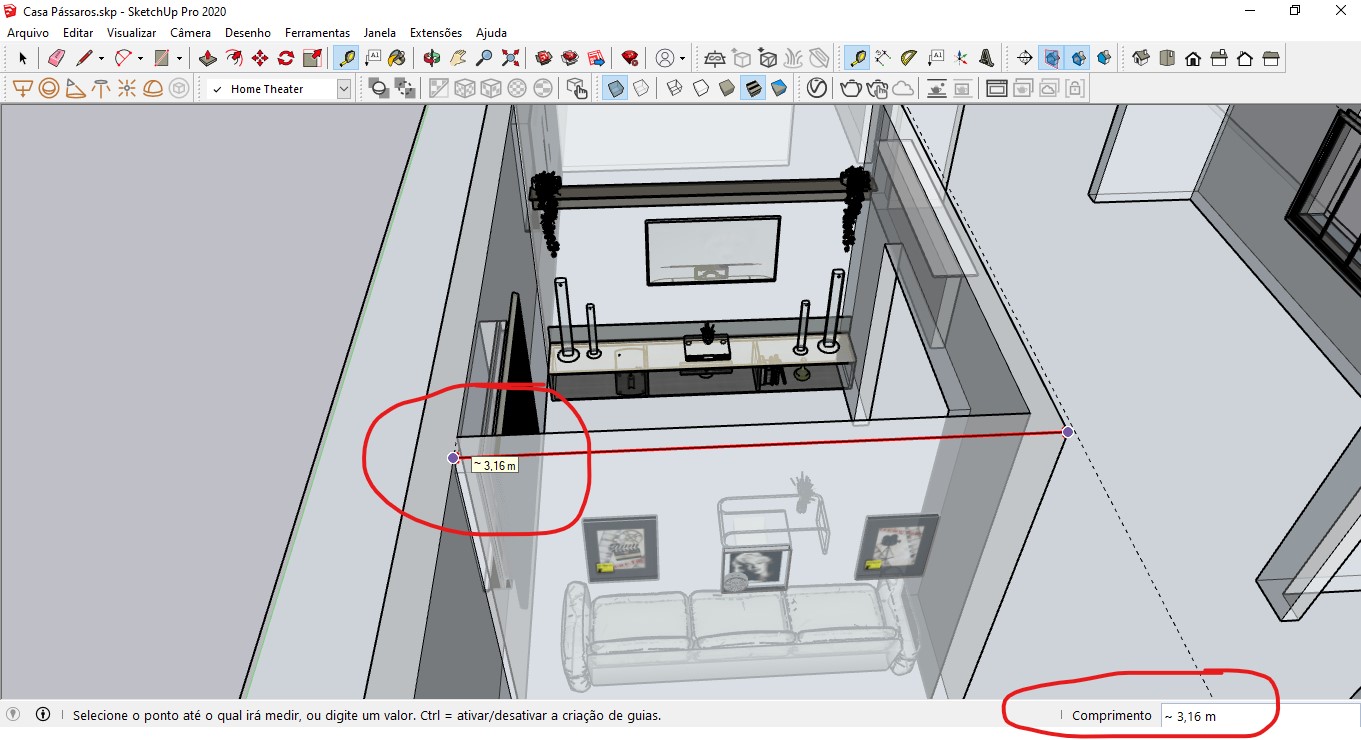The width and height of the screenshot is (1361, 740).
Task: Click the Zoom Extents icon
Action: click(510, 58)
